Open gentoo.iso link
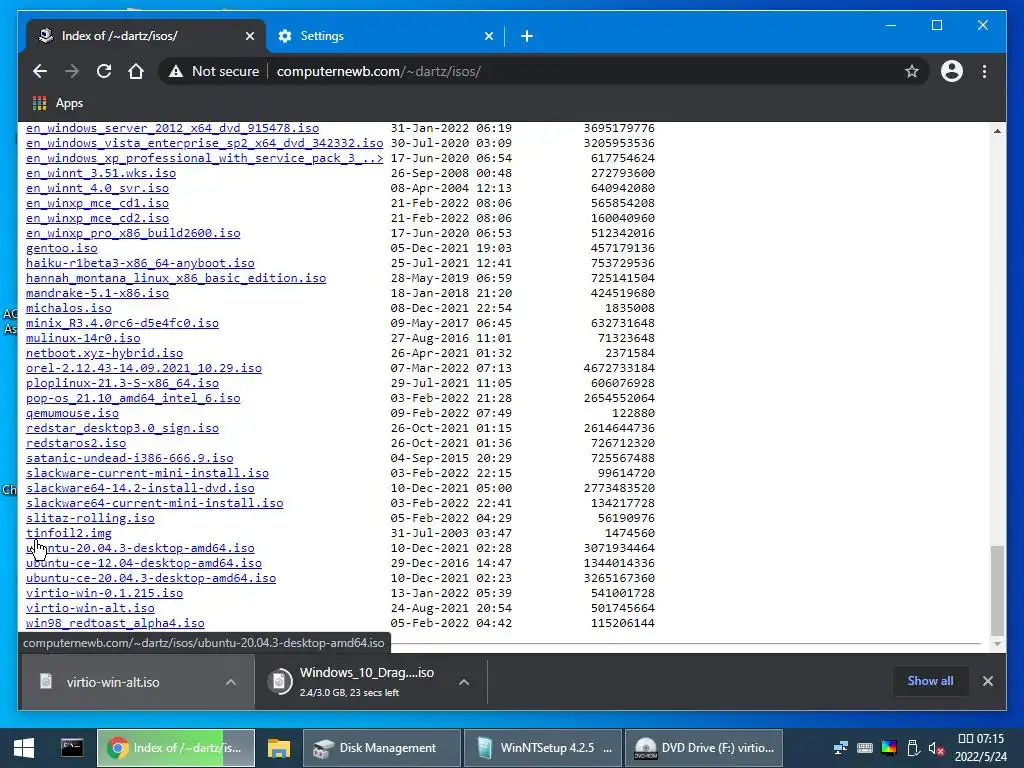Viewport: 1024px width, 768px height. click(x=61, y=248)
